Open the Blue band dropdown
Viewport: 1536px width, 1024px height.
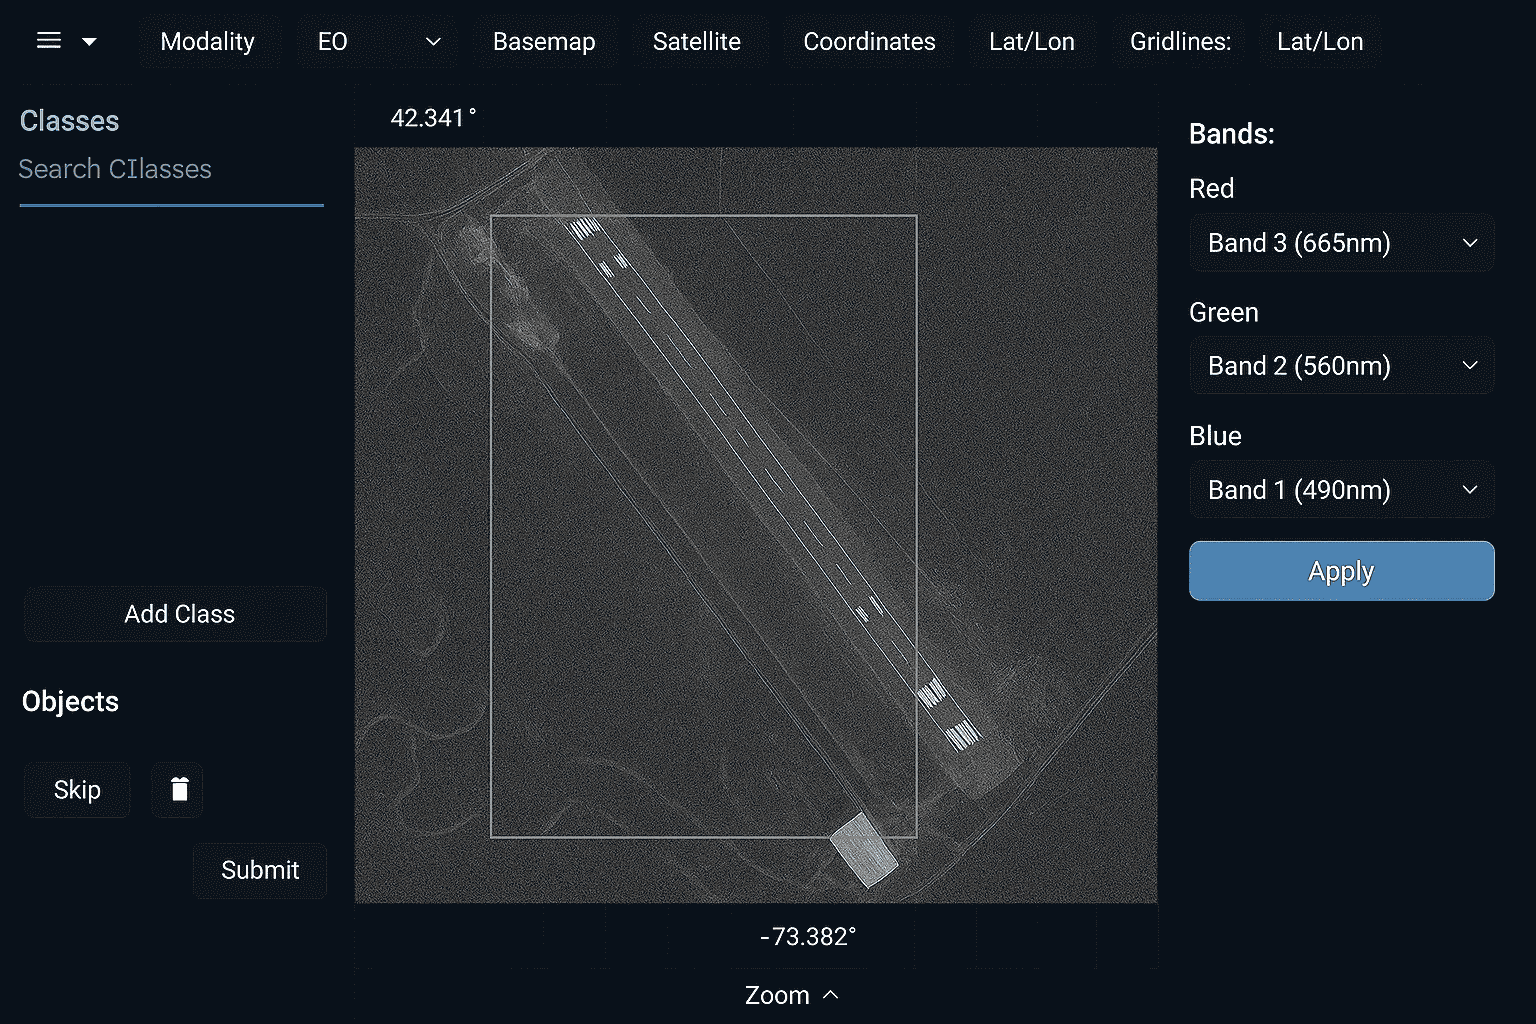1341,490
